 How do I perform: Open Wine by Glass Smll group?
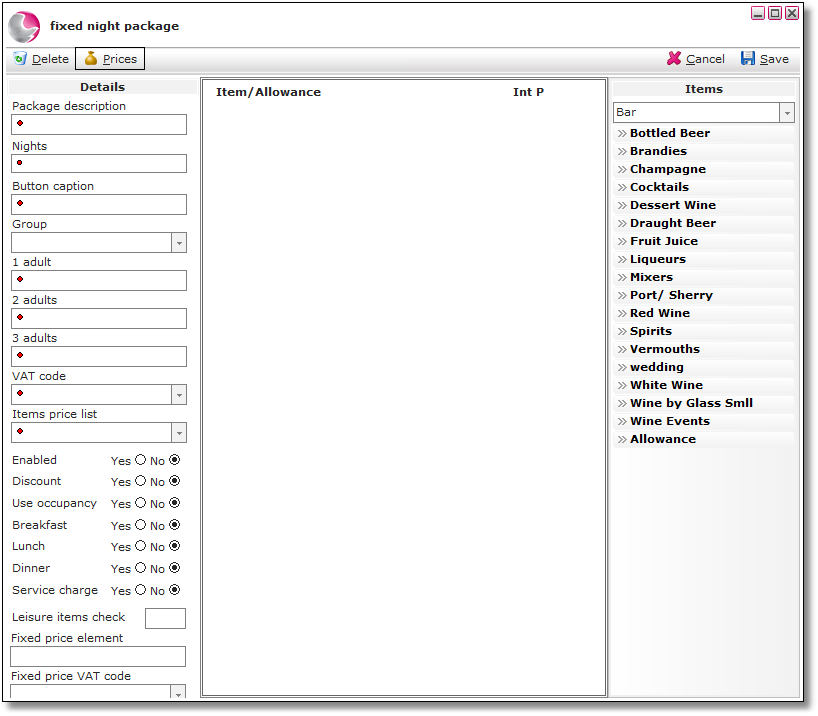click(703, 403)
